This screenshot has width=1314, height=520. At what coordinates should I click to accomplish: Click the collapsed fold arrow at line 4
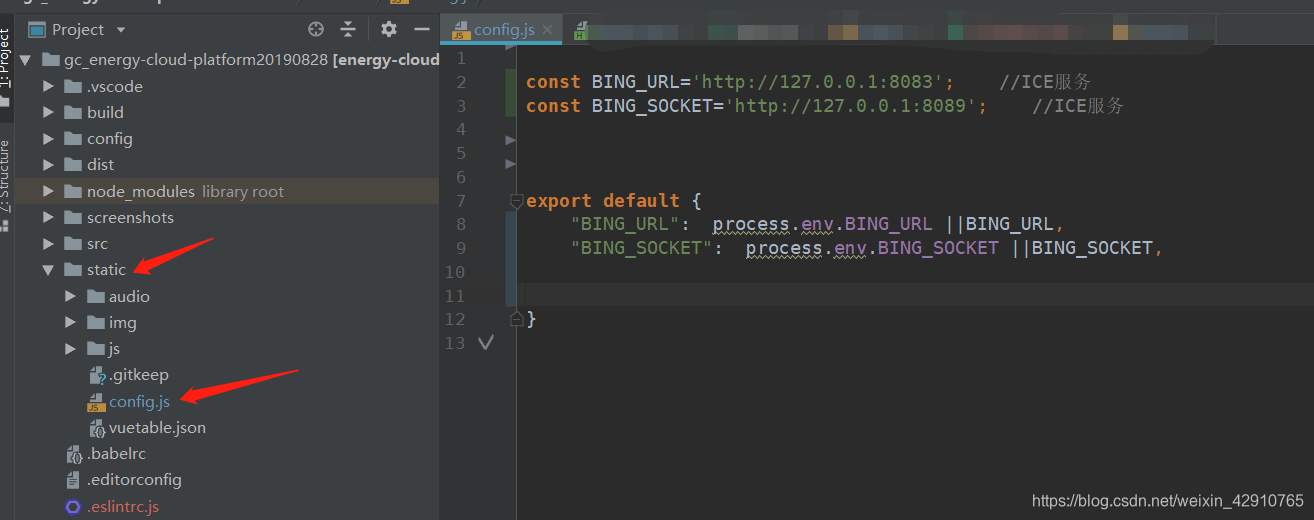(x=511, y=140)
